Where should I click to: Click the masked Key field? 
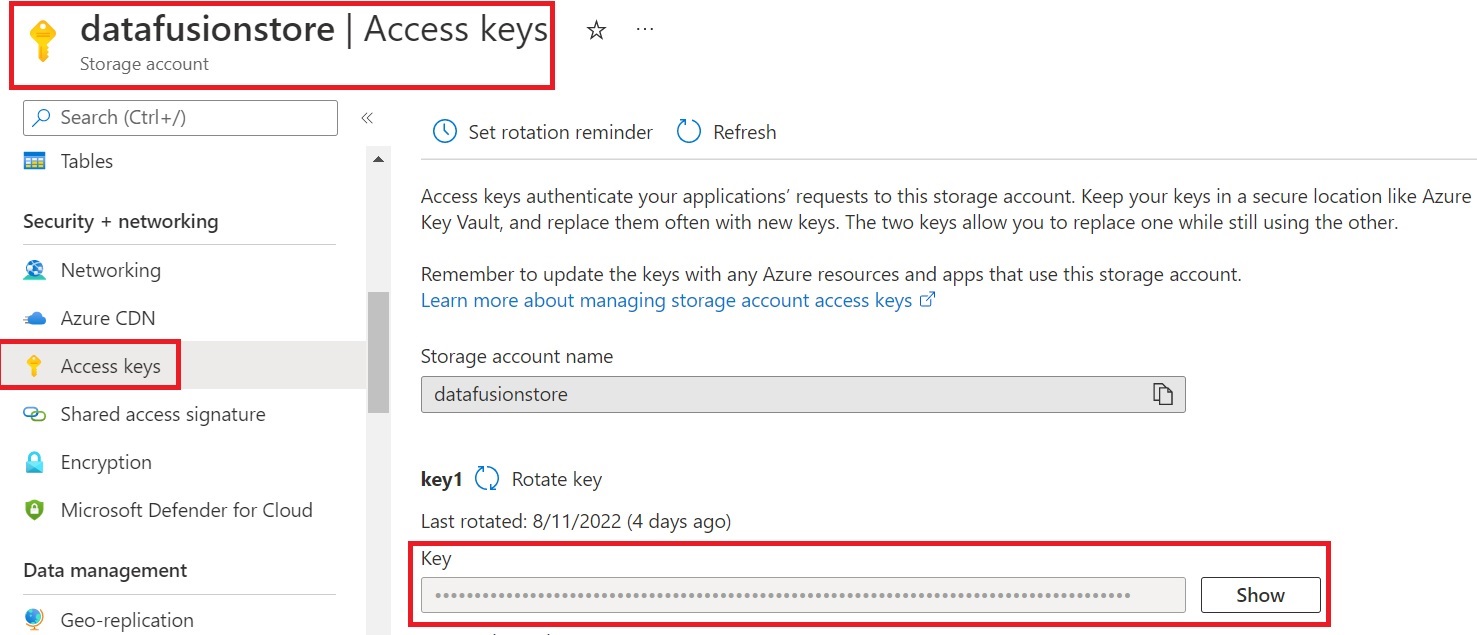point(802,595)
